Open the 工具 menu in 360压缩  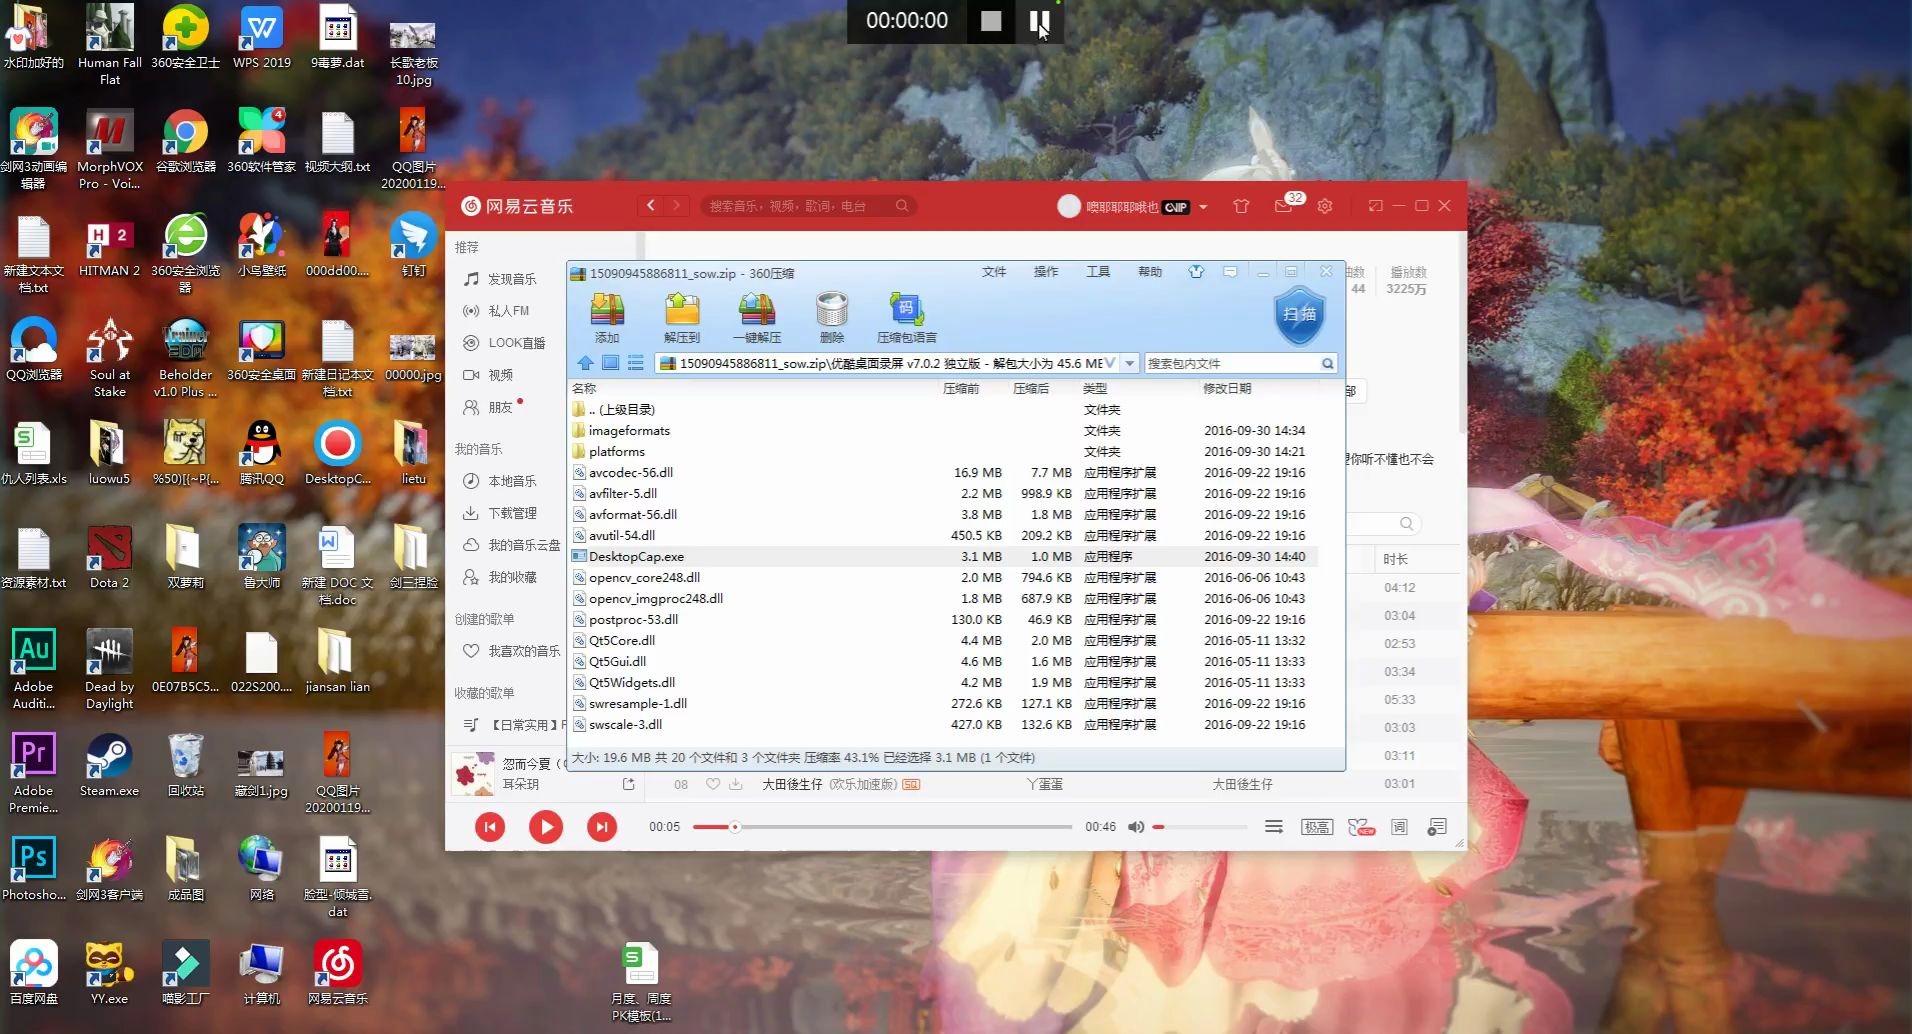coord(1098,271)
